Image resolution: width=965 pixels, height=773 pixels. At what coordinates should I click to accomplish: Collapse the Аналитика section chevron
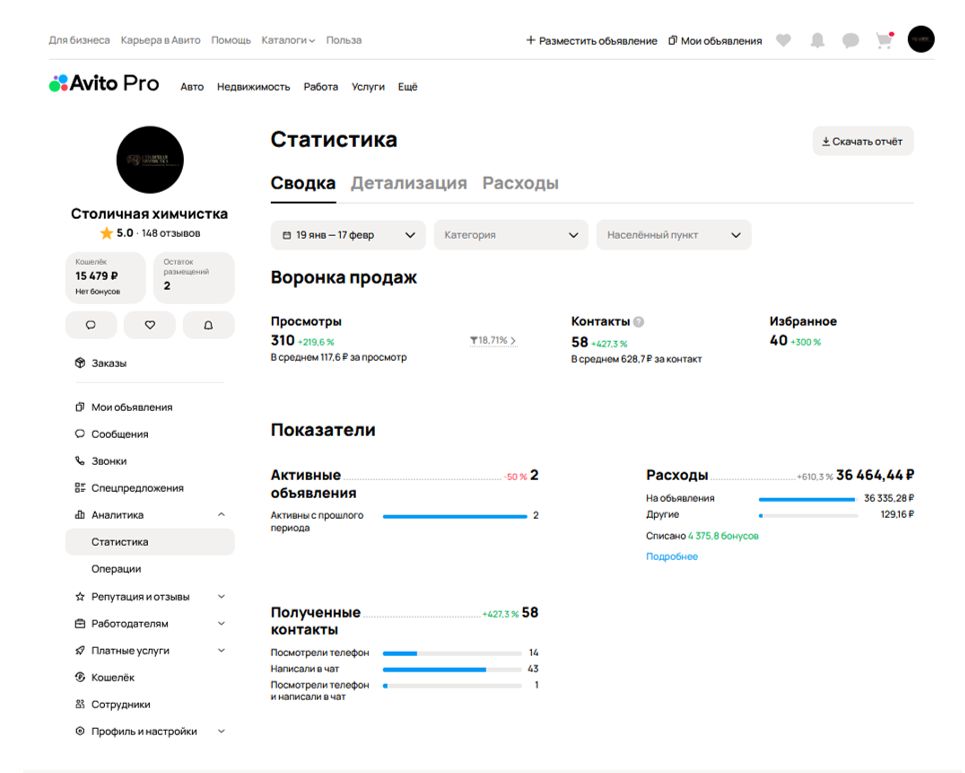(222, 515)
